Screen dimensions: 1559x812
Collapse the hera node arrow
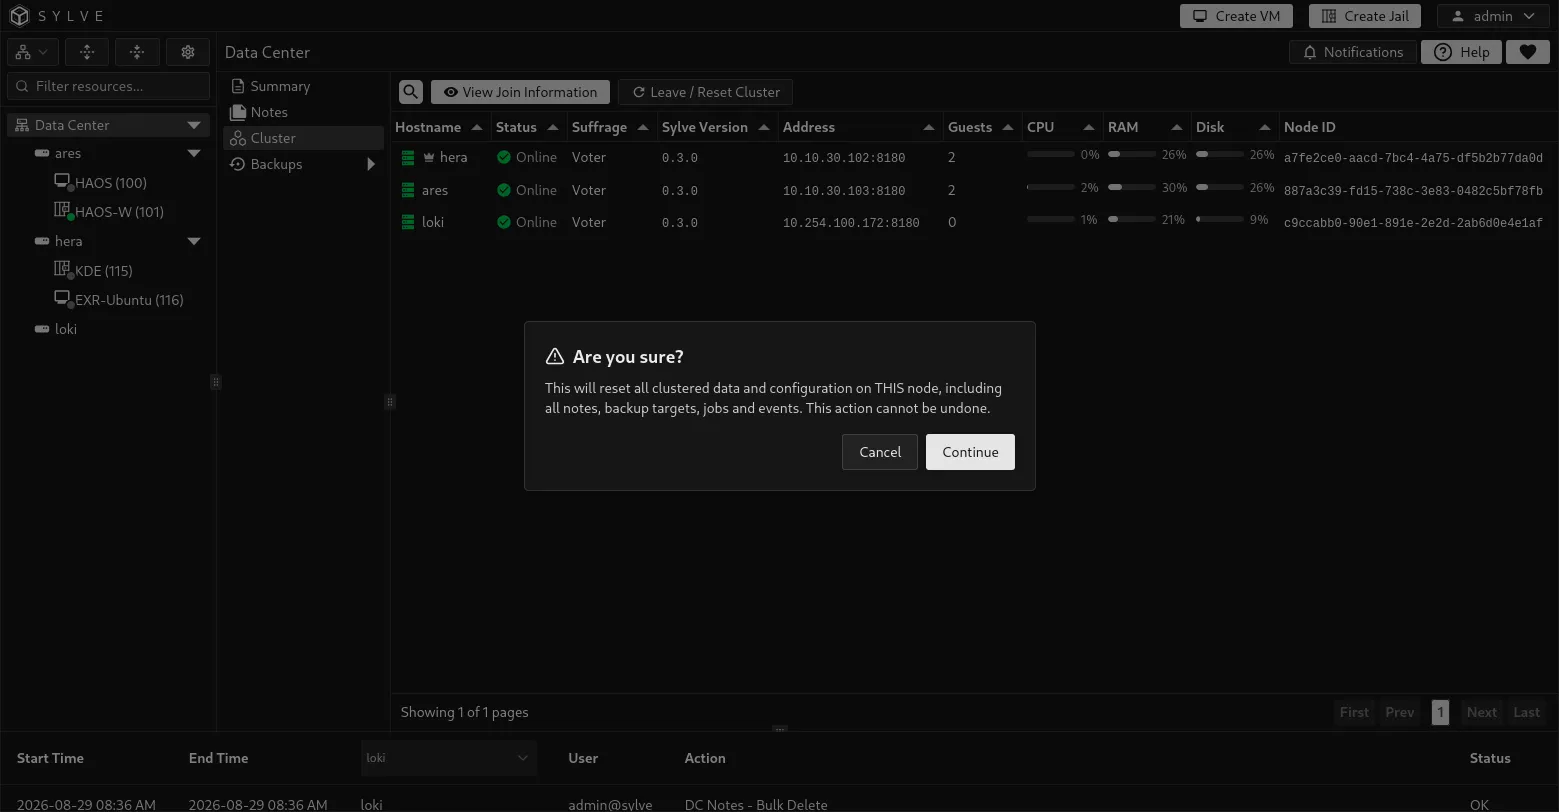tap(194, 241)
